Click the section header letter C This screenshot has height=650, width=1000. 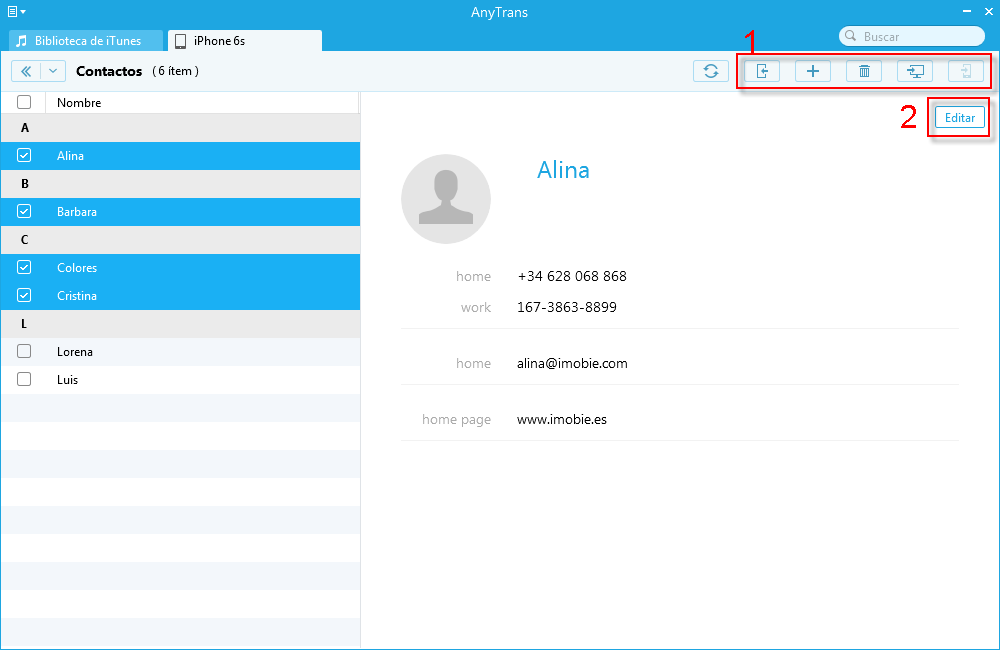point(24,240)
